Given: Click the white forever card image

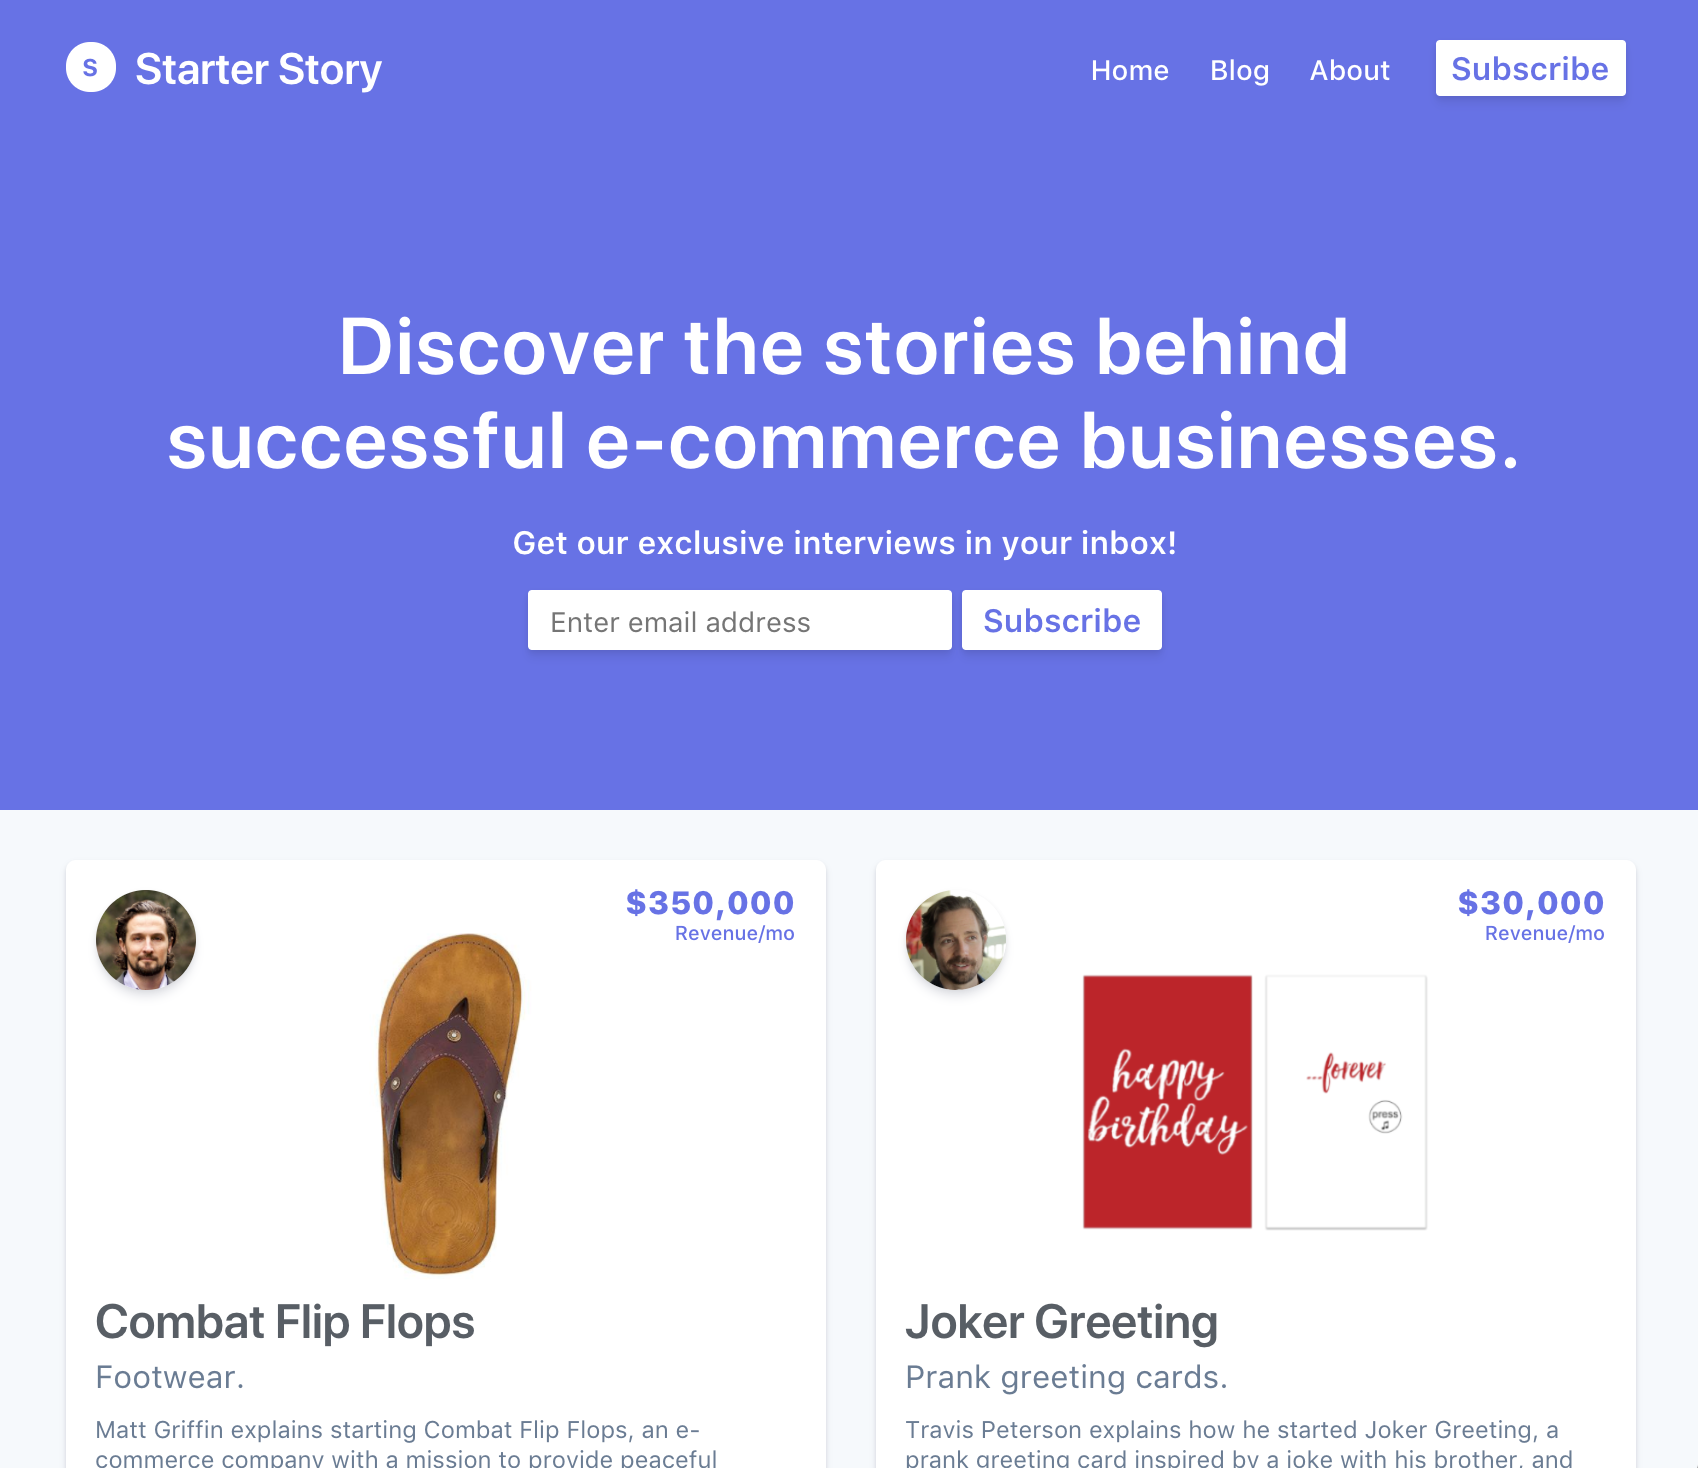Looking at the screenshot, I should click(1346, 1102).
